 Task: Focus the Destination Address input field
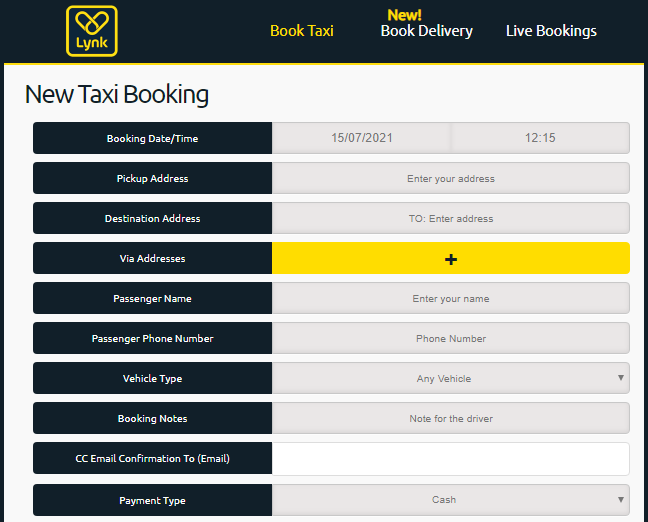pos(451,218)
